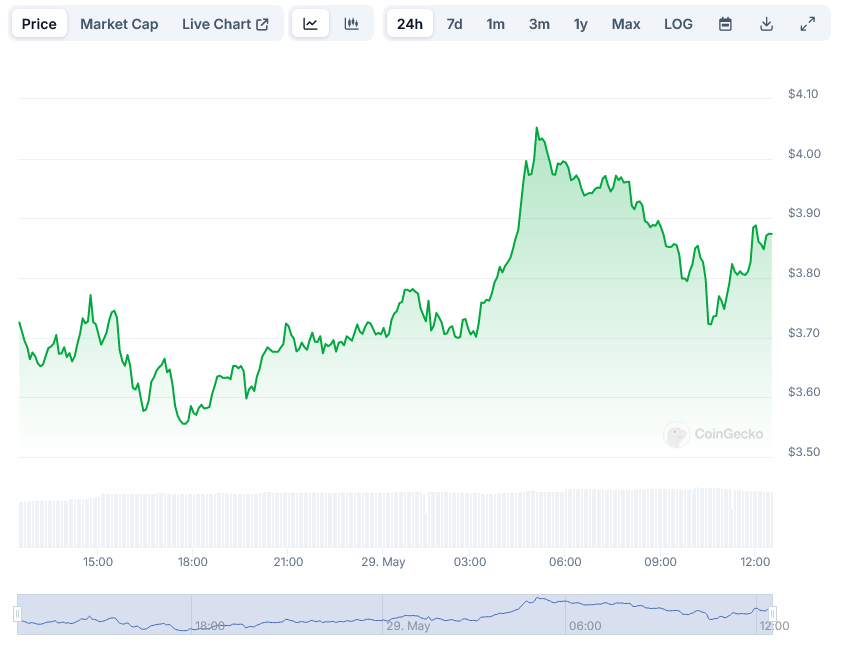Click the $3.50 price axis label

point(804,452)
